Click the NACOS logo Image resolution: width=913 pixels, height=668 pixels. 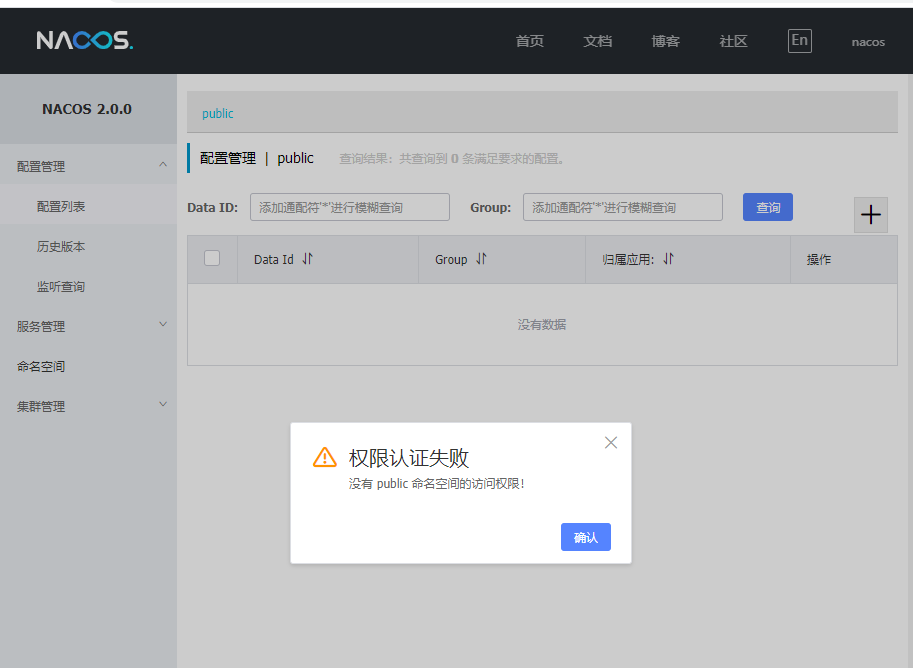click(85, 41)
